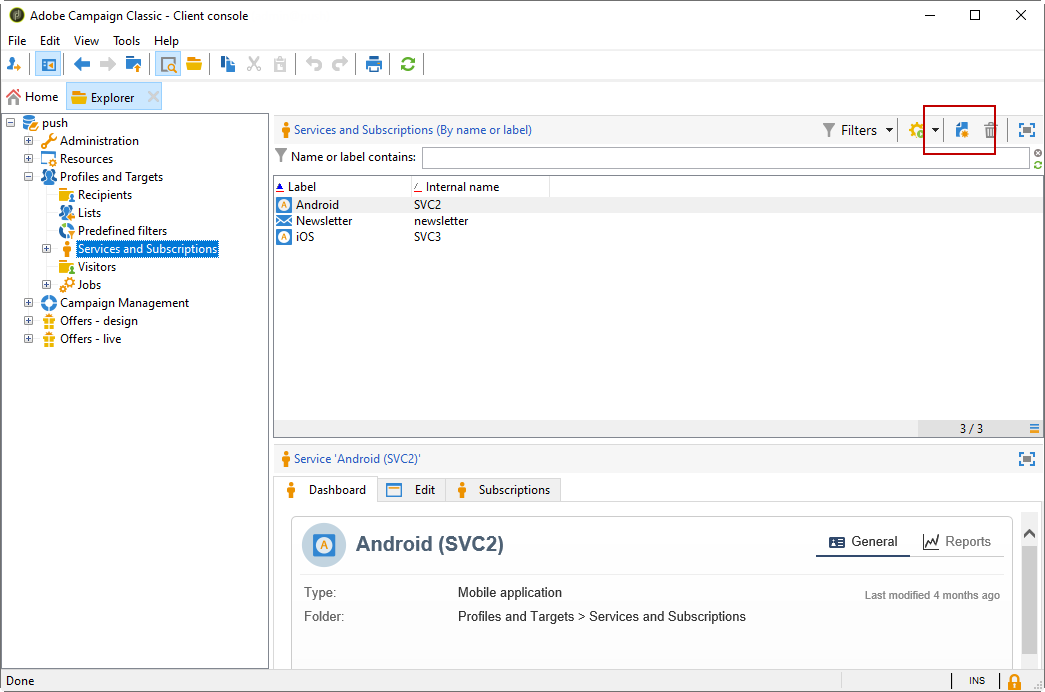This screenshot has width=1045, height=692.
Task: Open the Edit menu
Action: point(50,41)
